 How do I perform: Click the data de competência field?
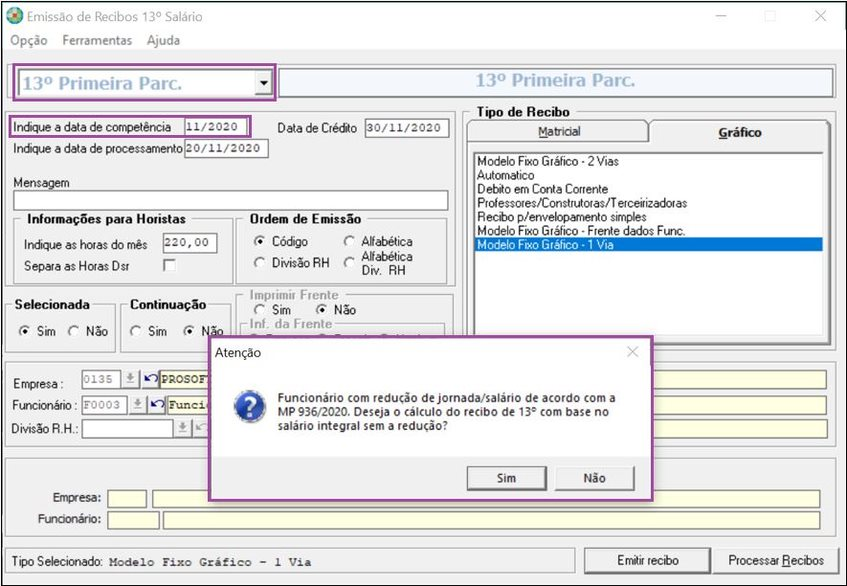tap(216, 127)
